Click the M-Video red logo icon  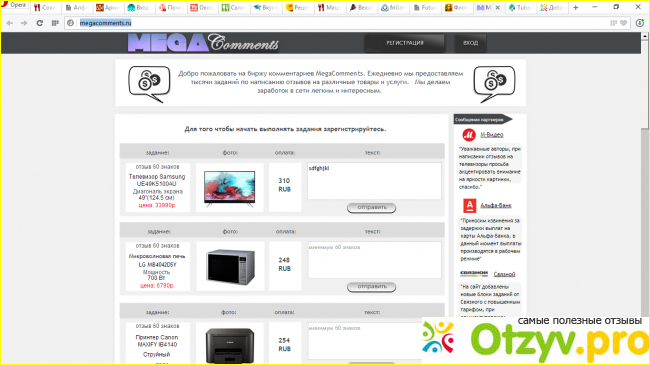(x=469, y=135)
